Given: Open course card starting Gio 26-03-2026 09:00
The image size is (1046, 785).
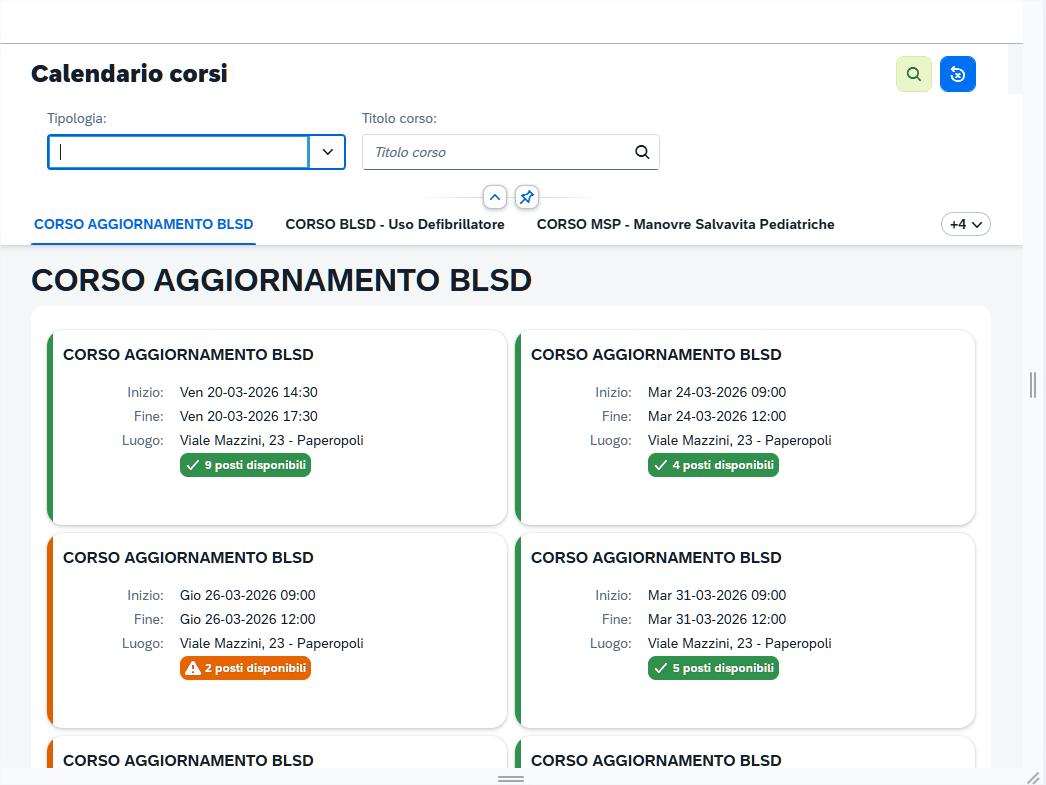Looking at the screenshot, I should tap(277, 630).
